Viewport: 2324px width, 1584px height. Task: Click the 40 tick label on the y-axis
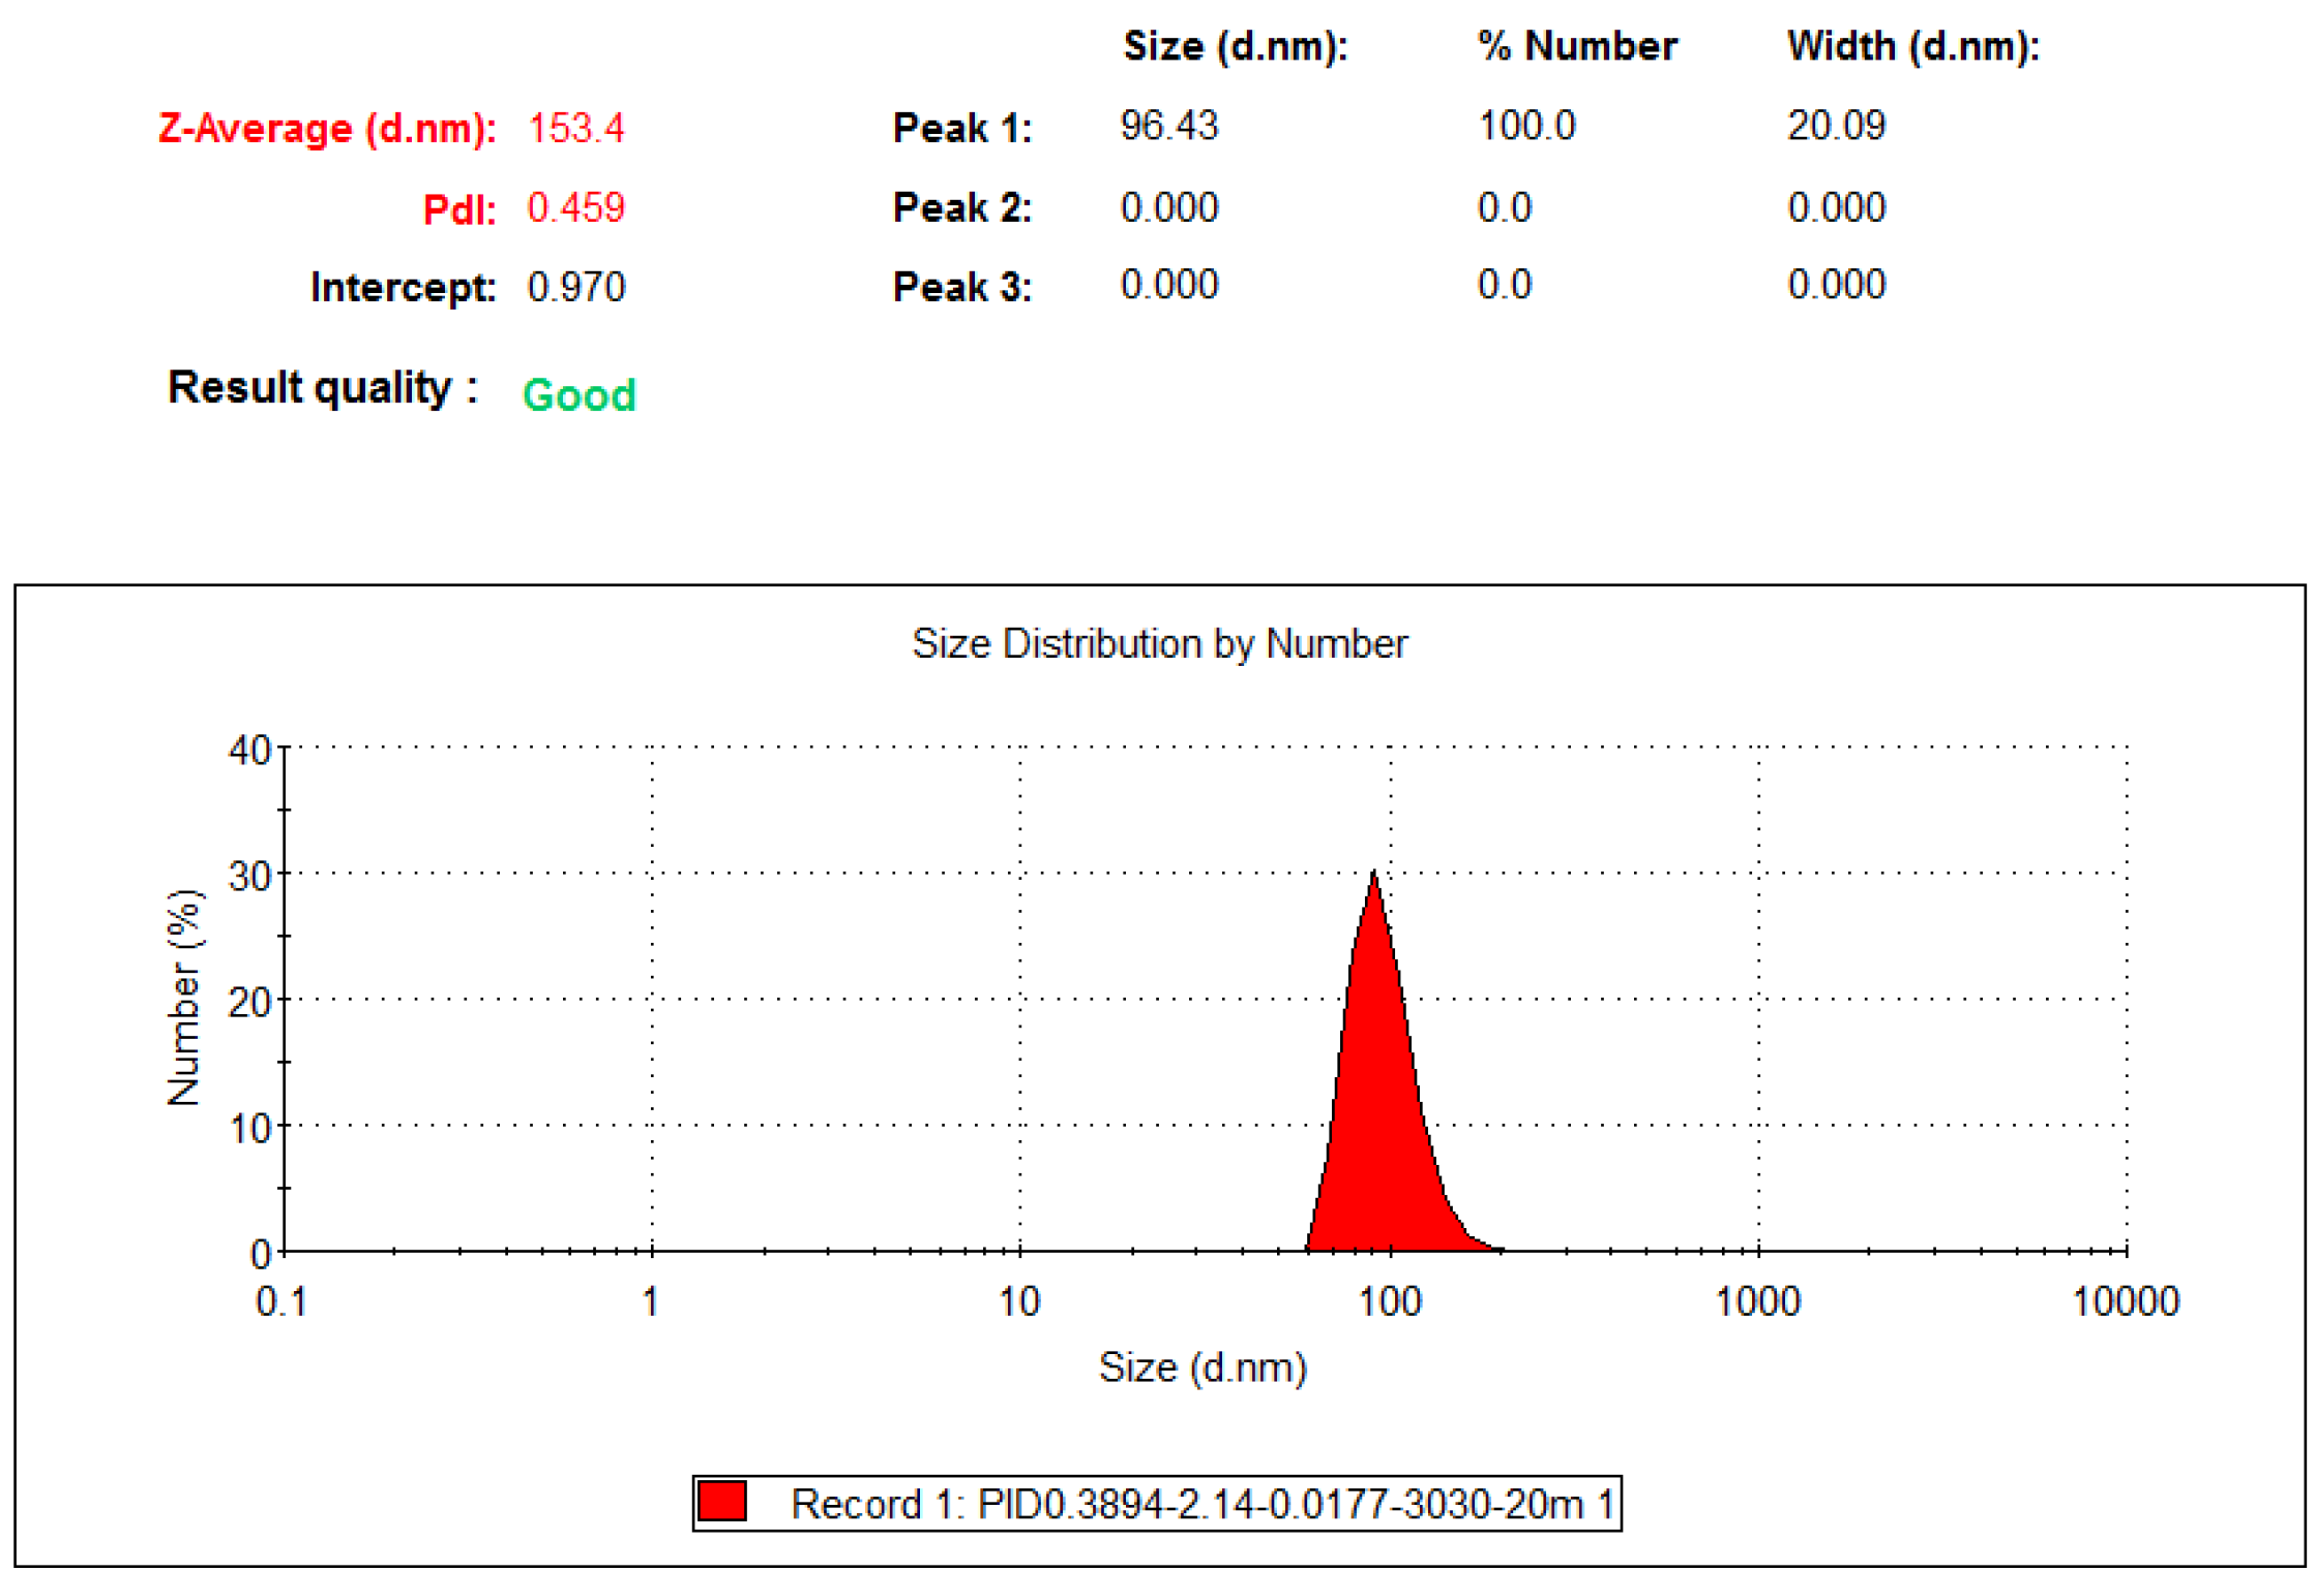tap(249, 750)
